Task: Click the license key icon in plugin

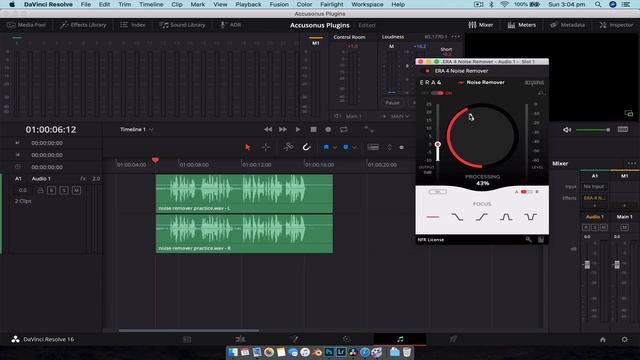Action: (x=529, y=240)
